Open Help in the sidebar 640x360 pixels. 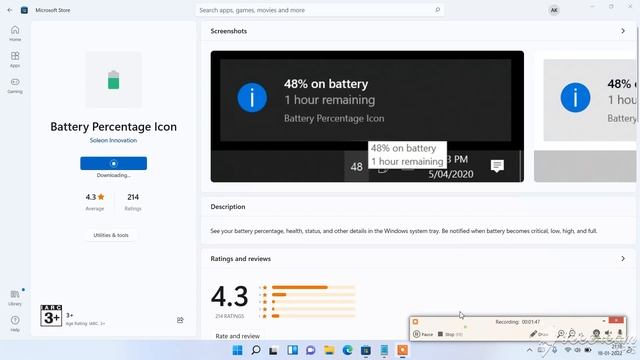(x=15, y=324)
